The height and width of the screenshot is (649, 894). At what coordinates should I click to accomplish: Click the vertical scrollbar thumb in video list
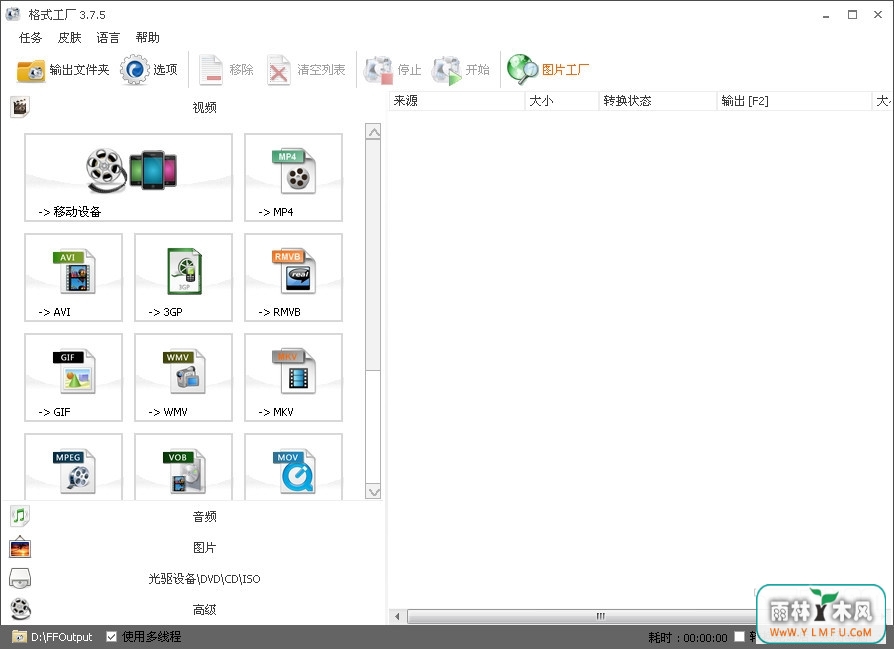pyautogui.click(x=373, y=255)
